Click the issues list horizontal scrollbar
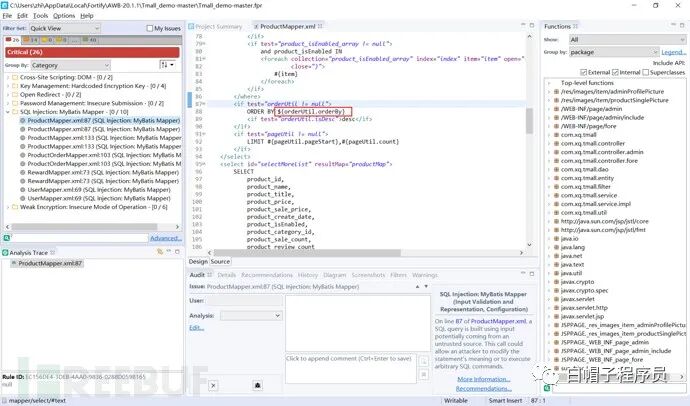This screenshot has width=690, height=406. click(x=84, y=227)
